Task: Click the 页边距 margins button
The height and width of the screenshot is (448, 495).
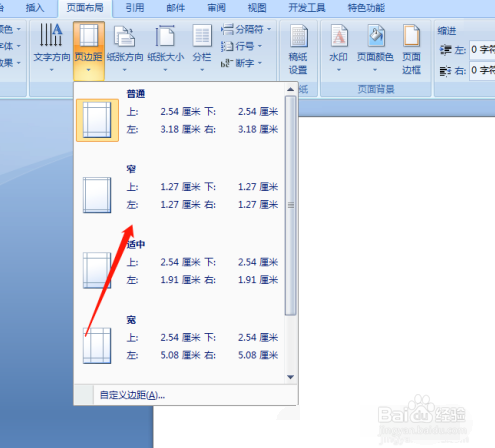Action: tap(89, 51)
